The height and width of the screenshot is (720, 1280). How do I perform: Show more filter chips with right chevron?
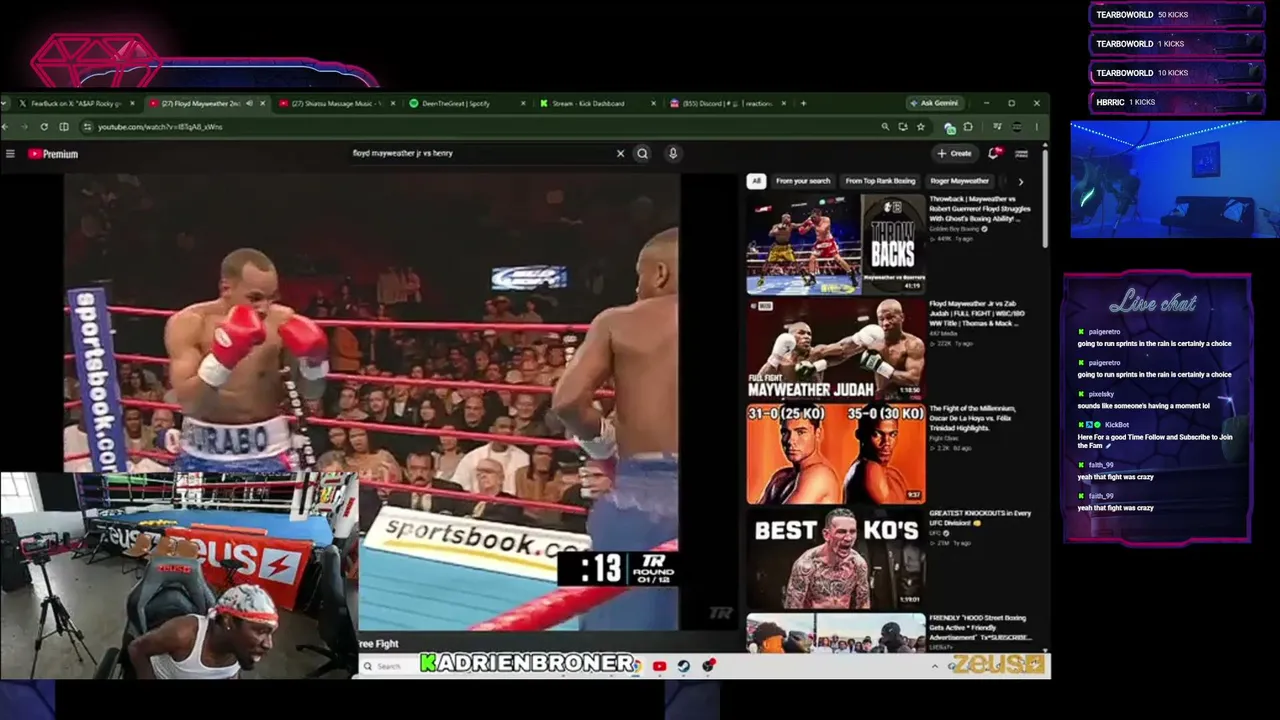(1020, 181)
